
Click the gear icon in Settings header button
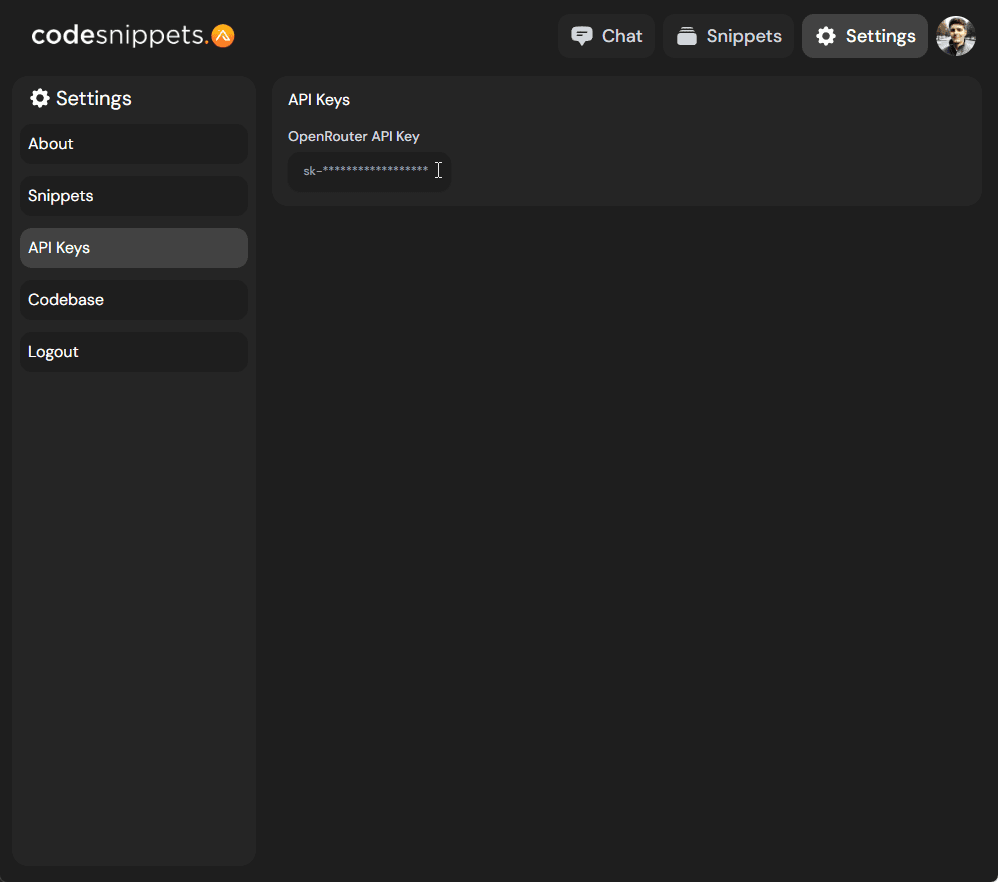pos(826,36)
